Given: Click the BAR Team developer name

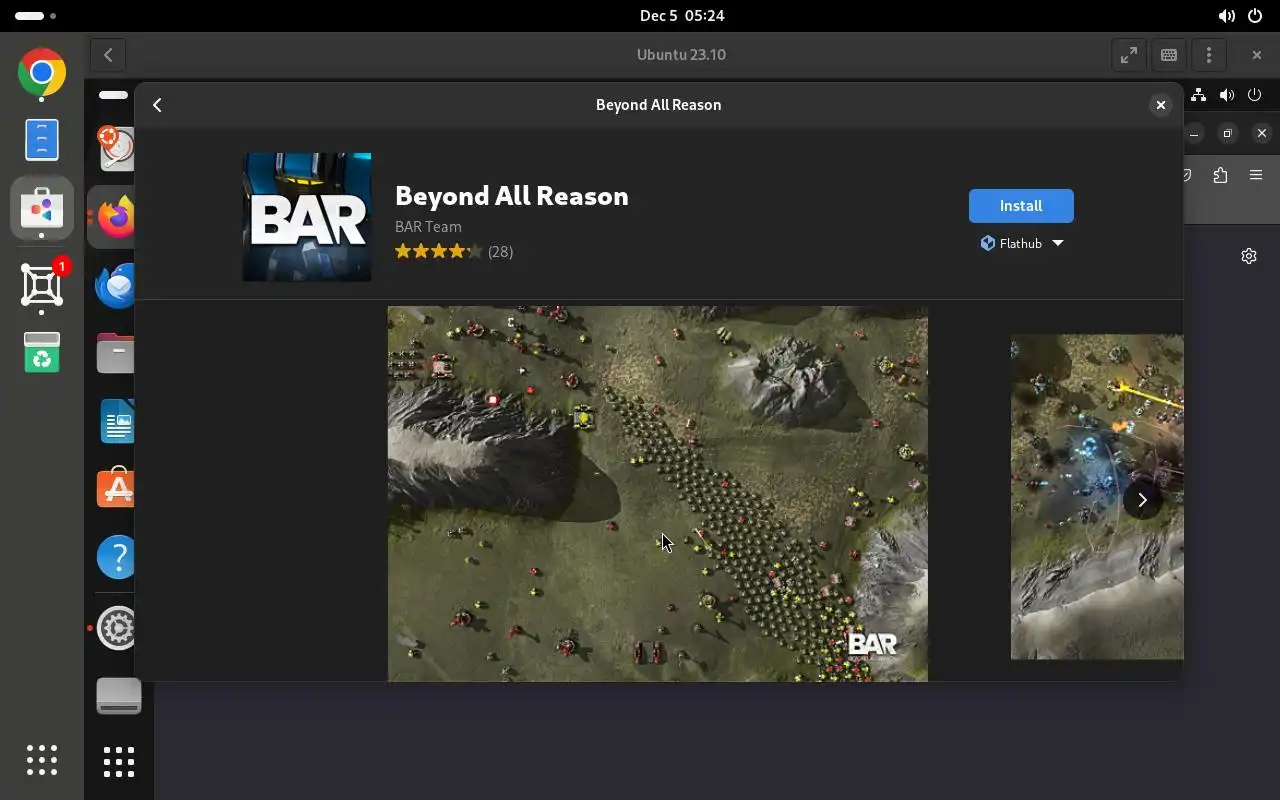Looking at the screenshot, I should [x=428, y=227].
